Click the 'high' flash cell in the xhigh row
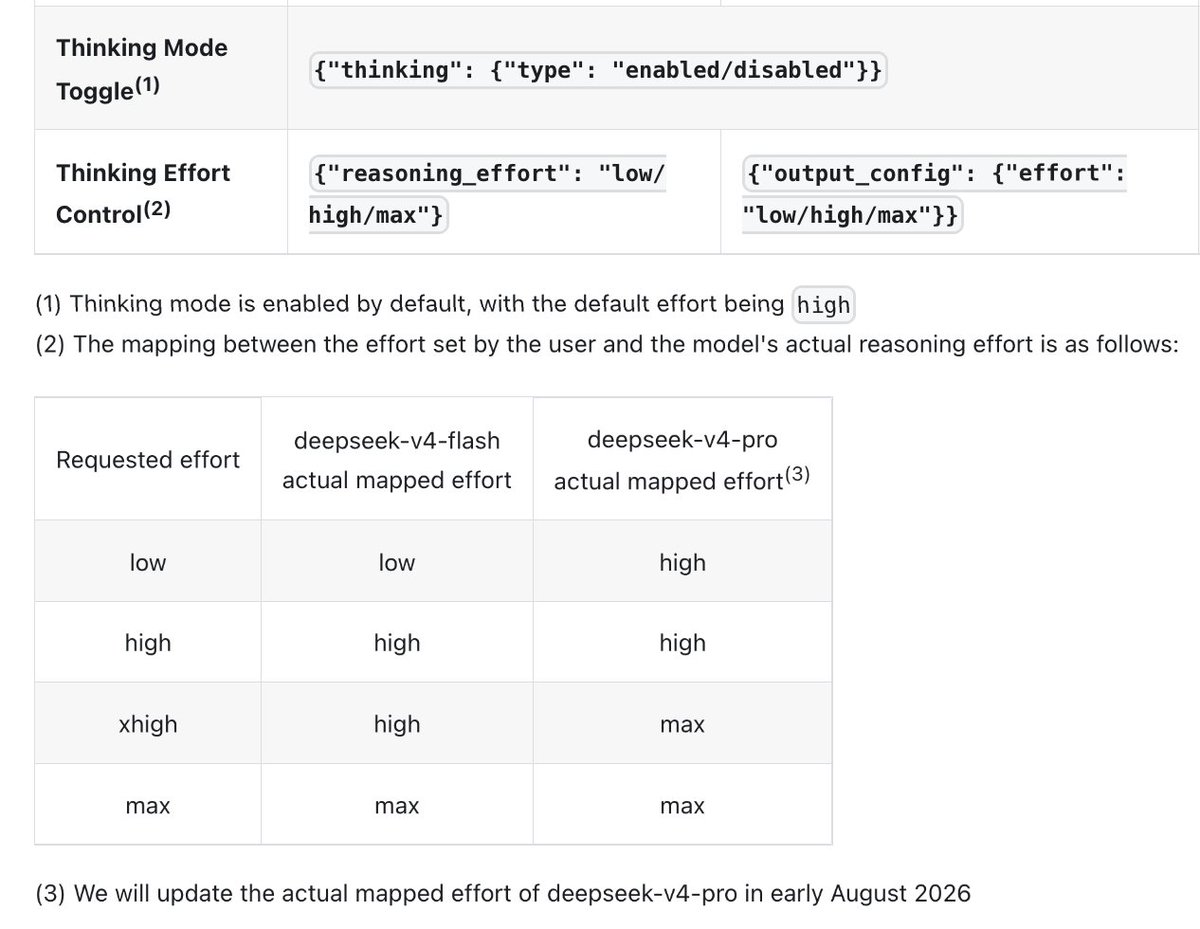 [x=397, y=724]
